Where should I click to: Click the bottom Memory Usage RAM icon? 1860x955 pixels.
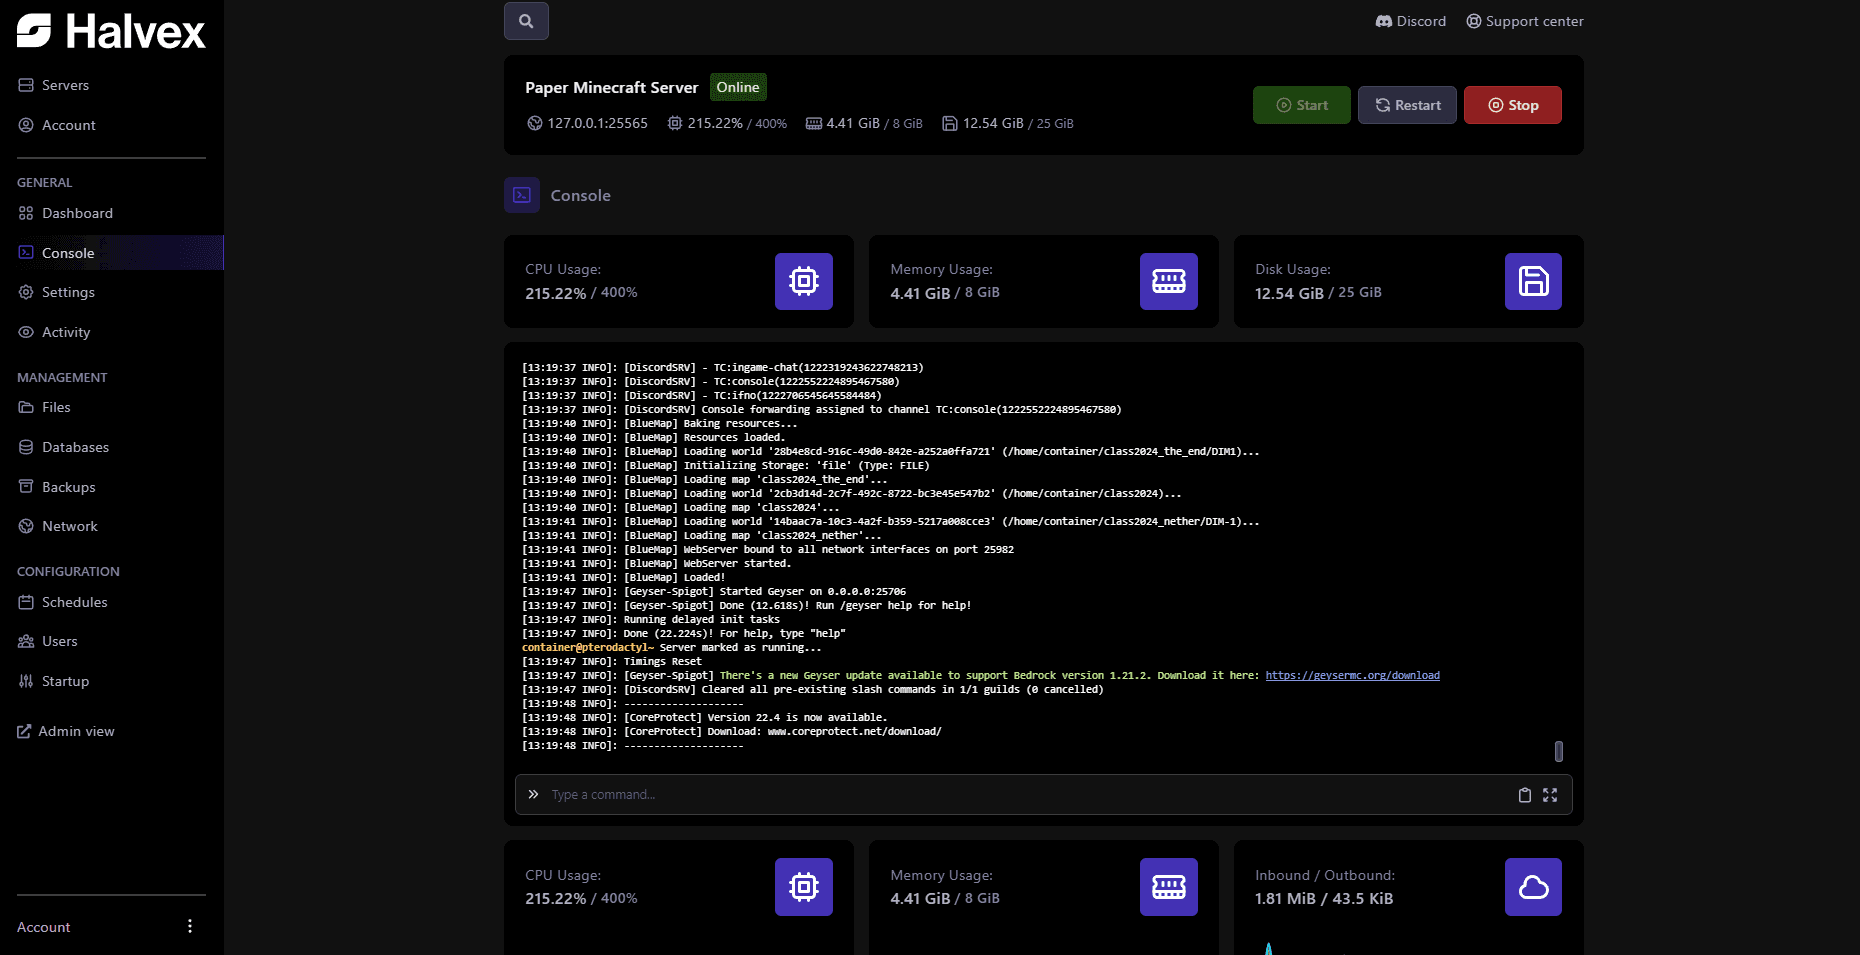pyautogui.click(x=1169, y=887)
